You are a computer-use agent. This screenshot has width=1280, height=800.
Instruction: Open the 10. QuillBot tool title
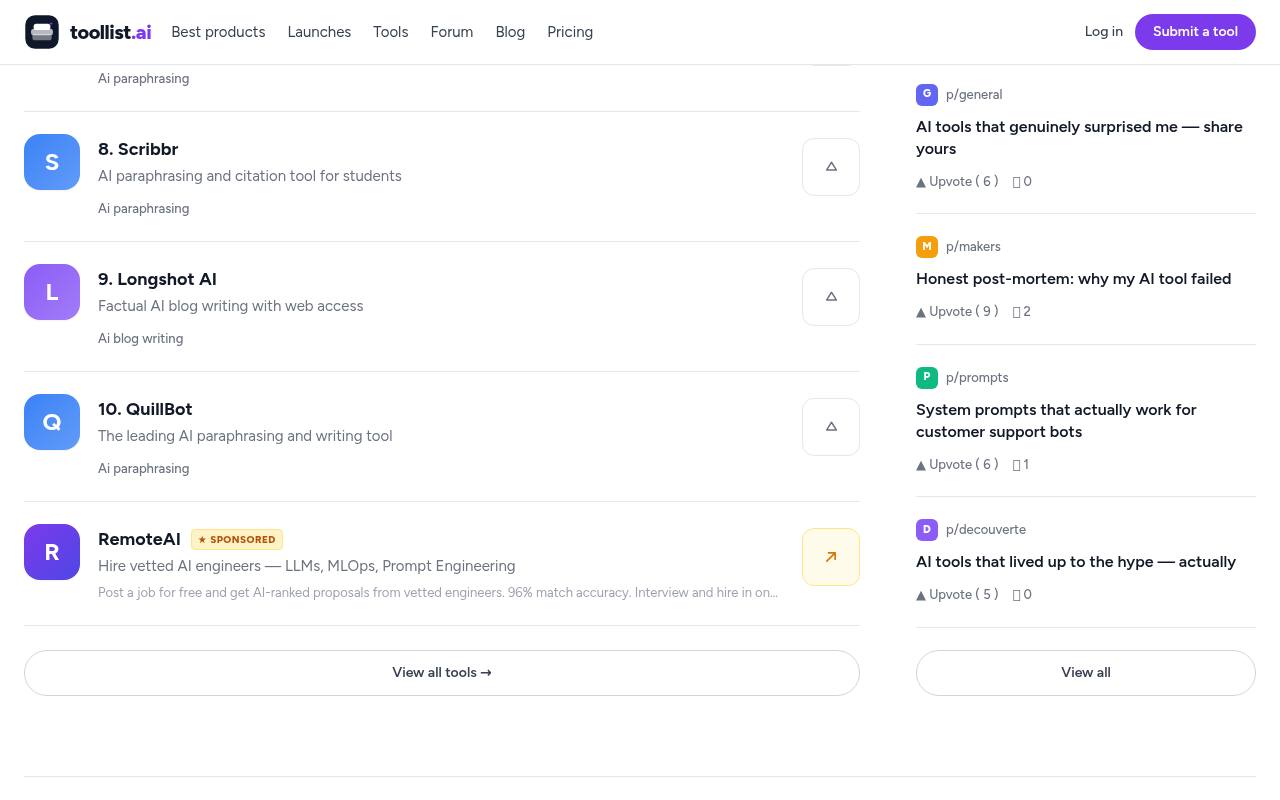pyautogui.click(x=145, y=410)
